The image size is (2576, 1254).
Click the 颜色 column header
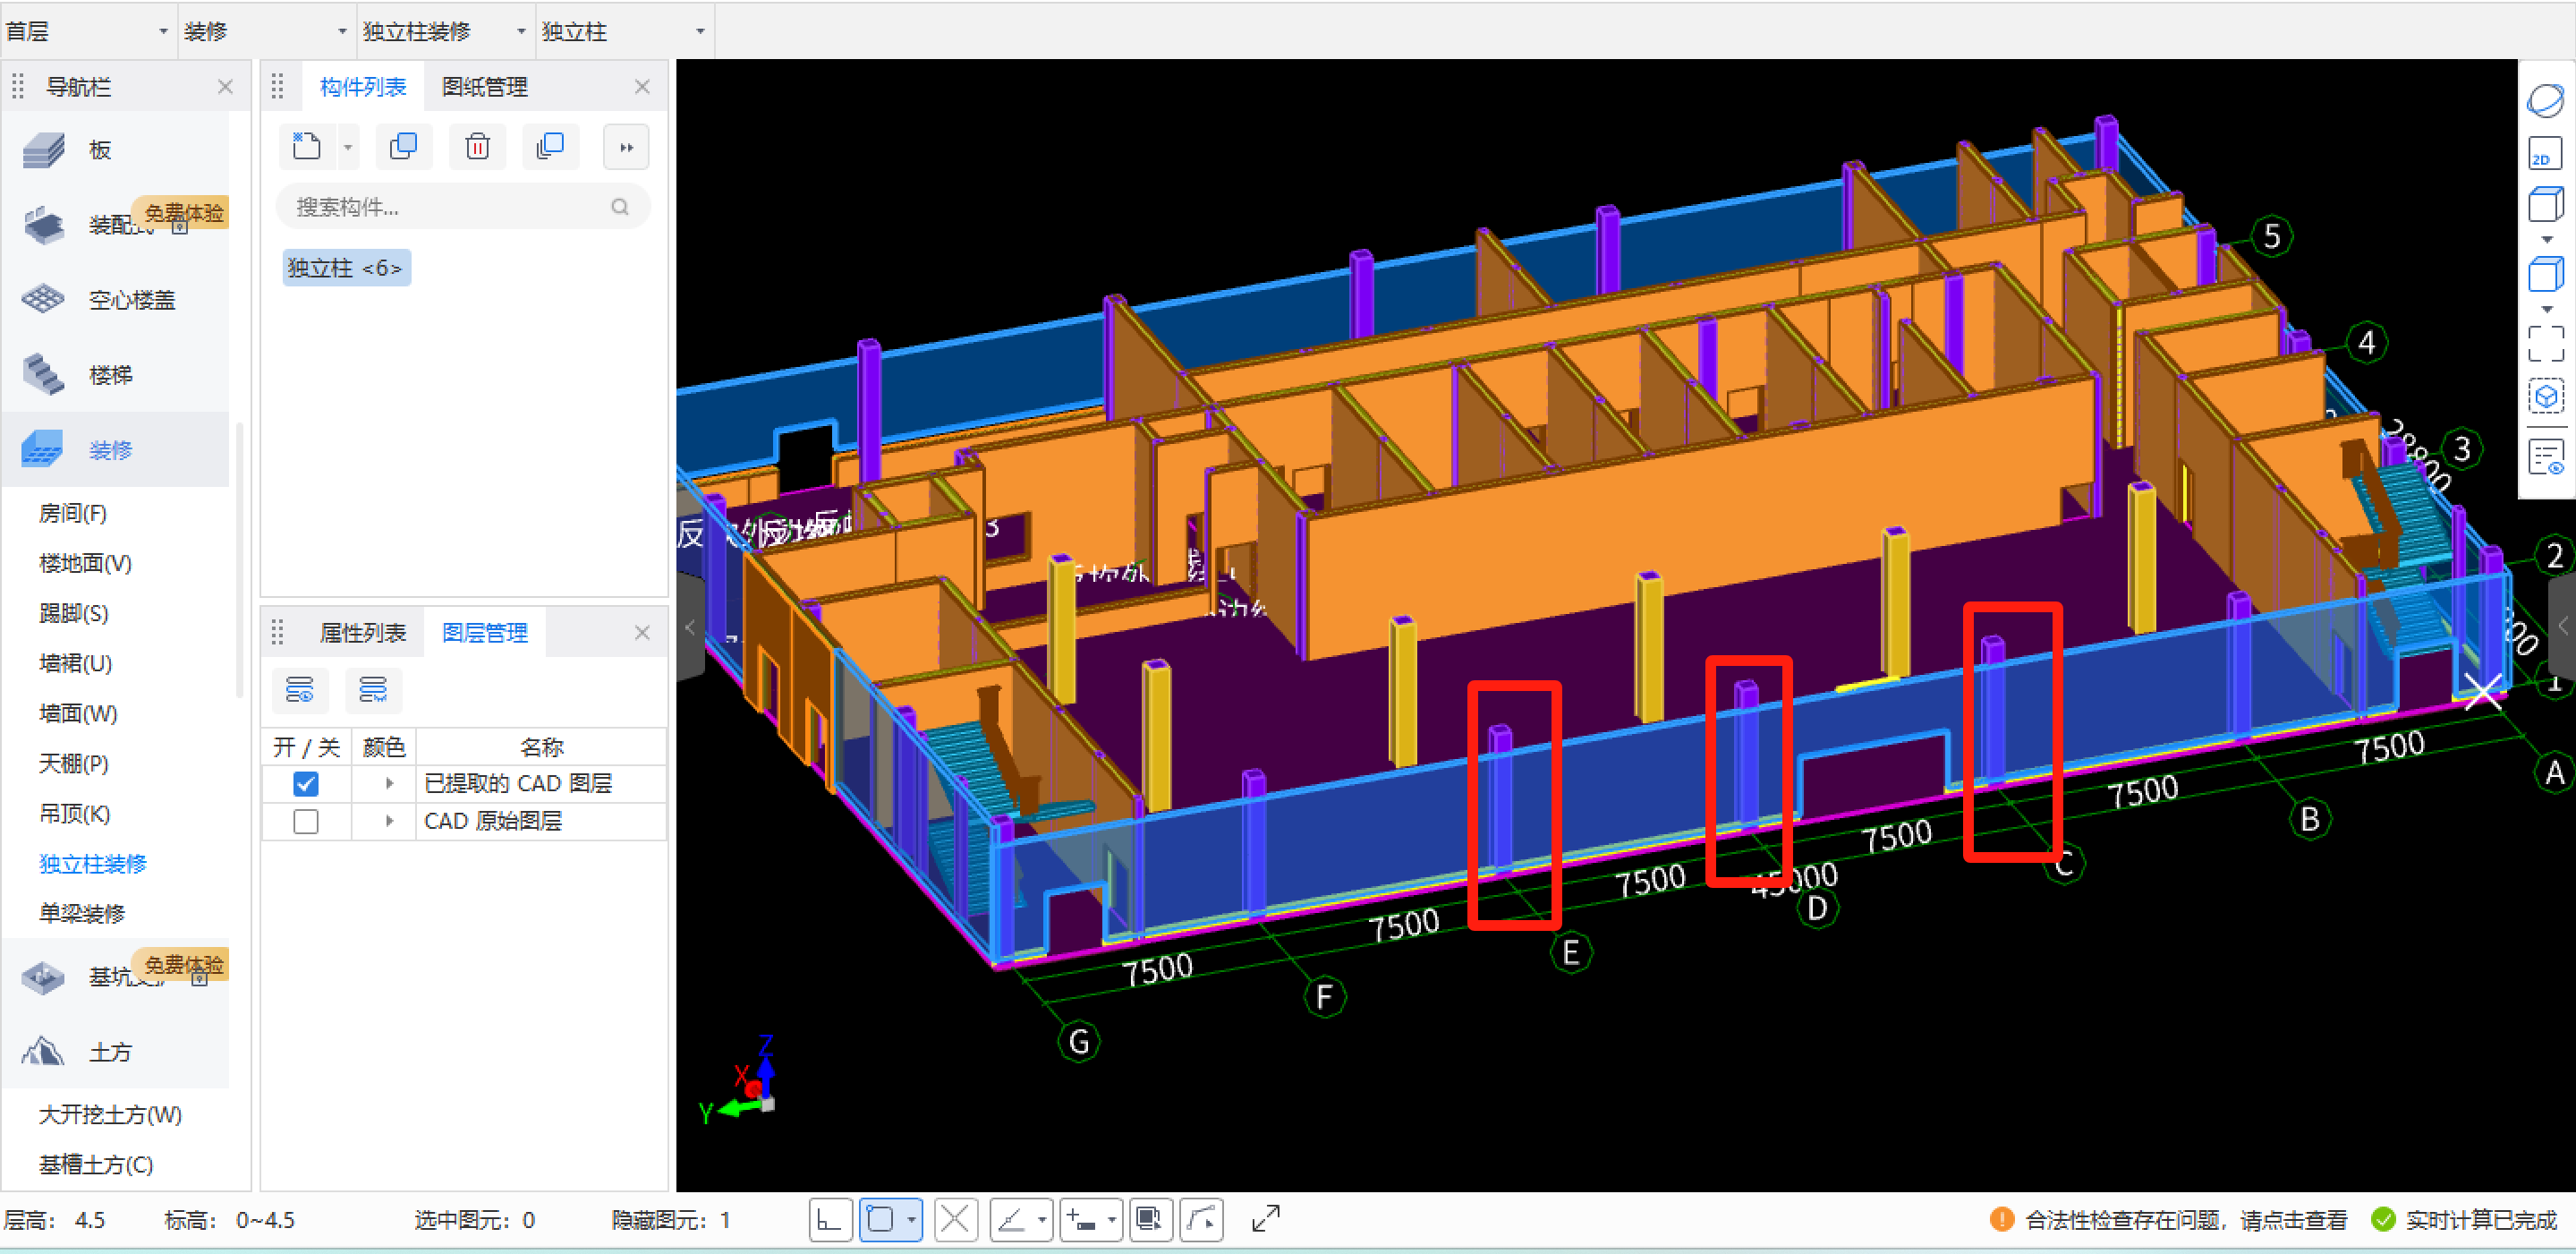383,747
